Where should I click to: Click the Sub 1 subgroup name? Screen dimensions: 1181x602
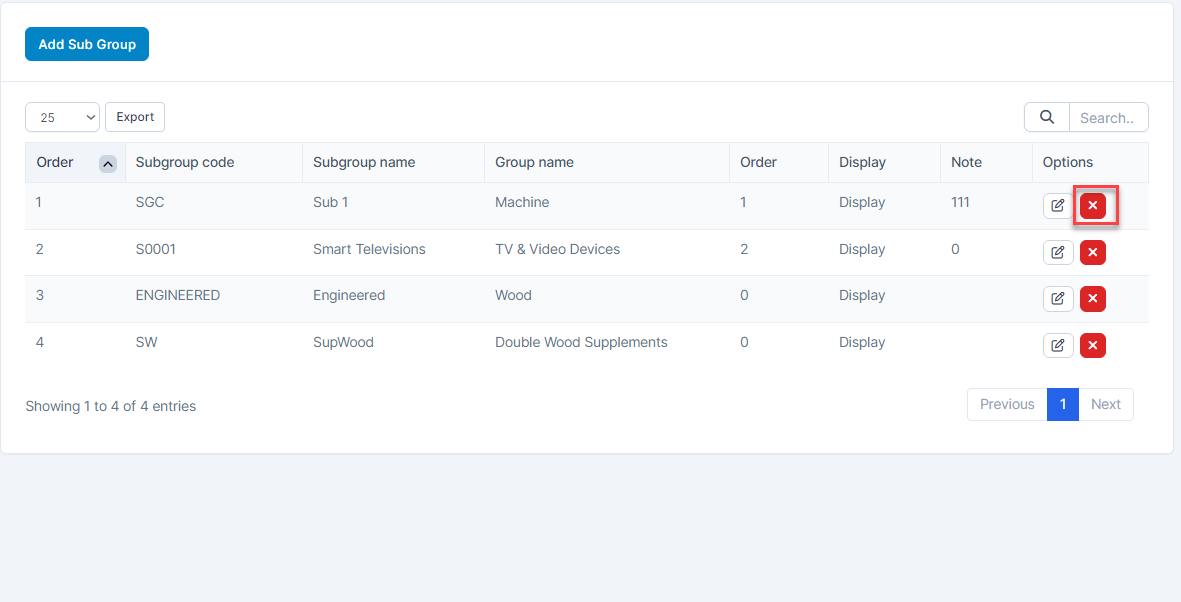coord(331,202)
